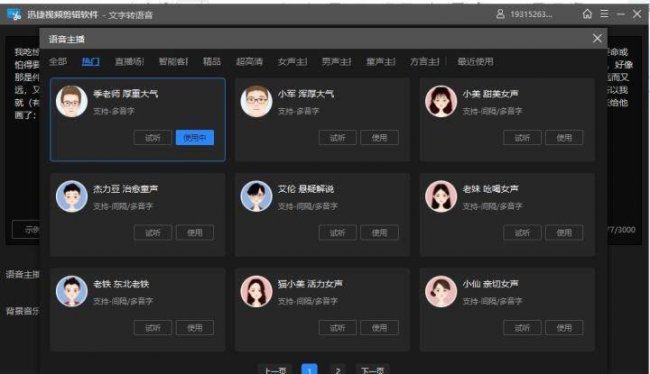Show the 男声主 voices tab
This screenshot has width=650, height=374.
[x=336, y=62]
